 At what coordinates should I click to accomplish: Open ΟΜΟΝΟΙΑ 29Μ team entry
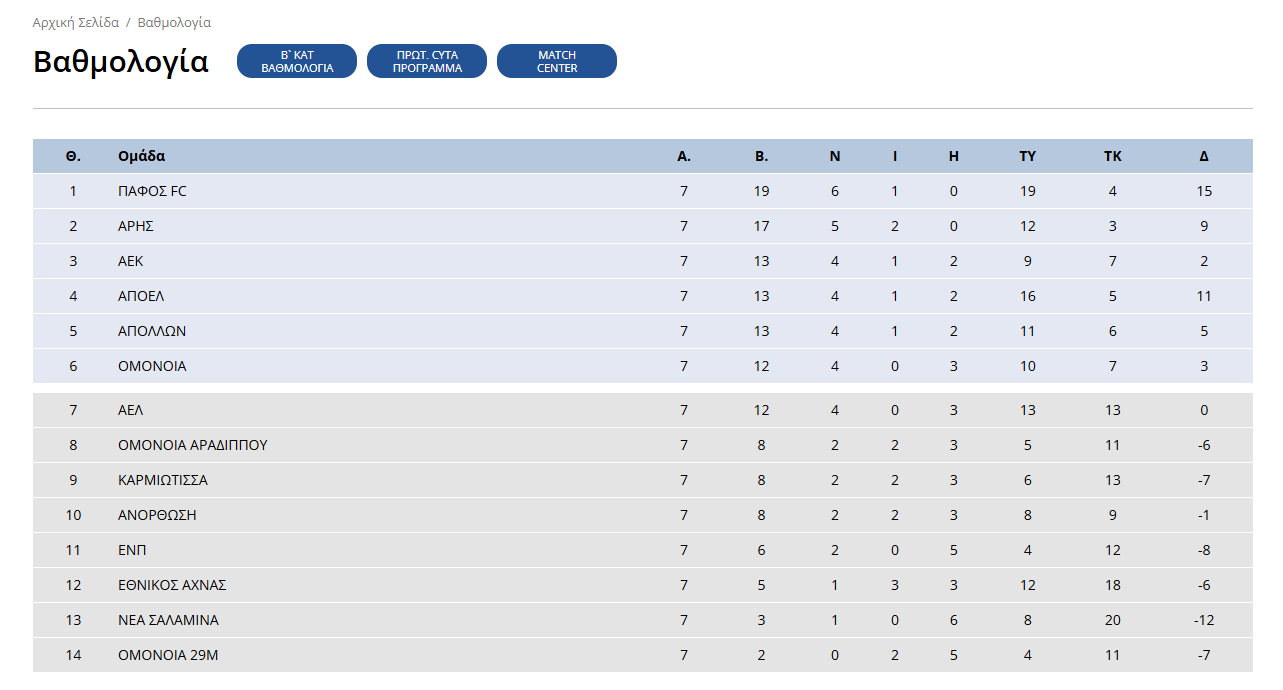click(x=166, y=655)
